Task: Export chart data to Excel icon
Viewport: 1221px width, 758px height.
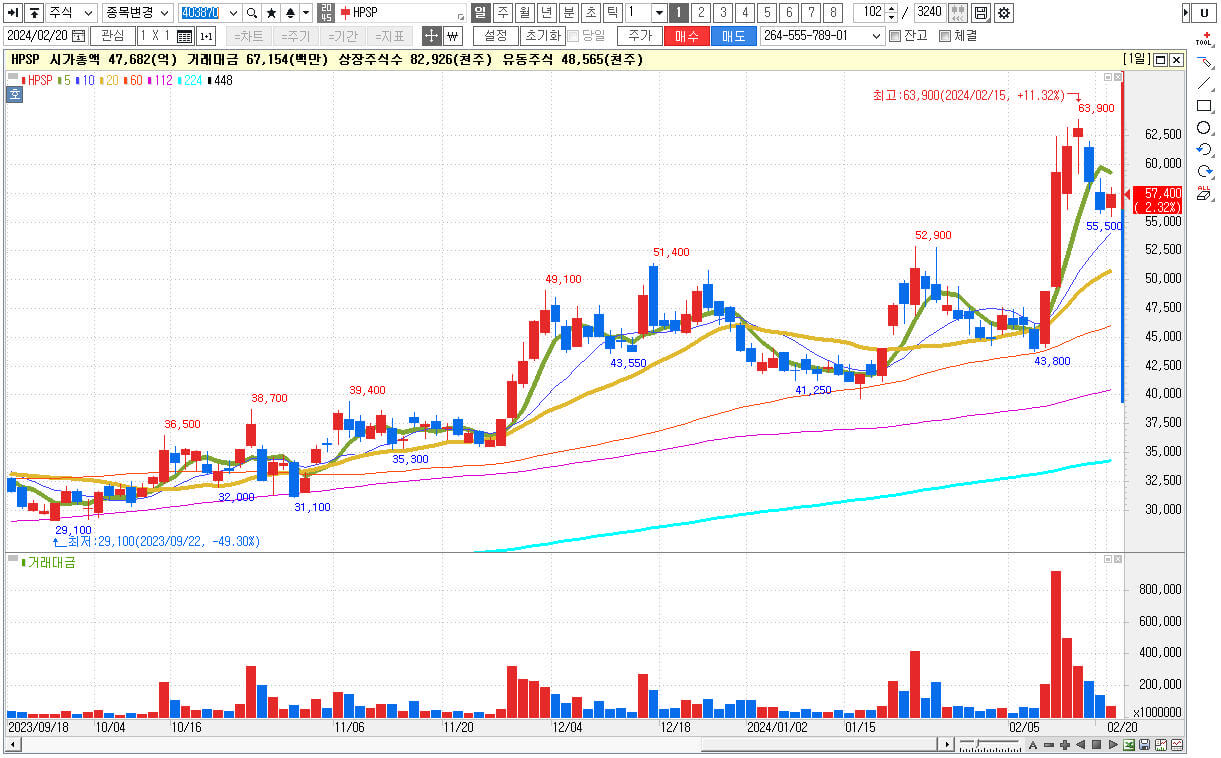Action: click(x=1129, y=745)
